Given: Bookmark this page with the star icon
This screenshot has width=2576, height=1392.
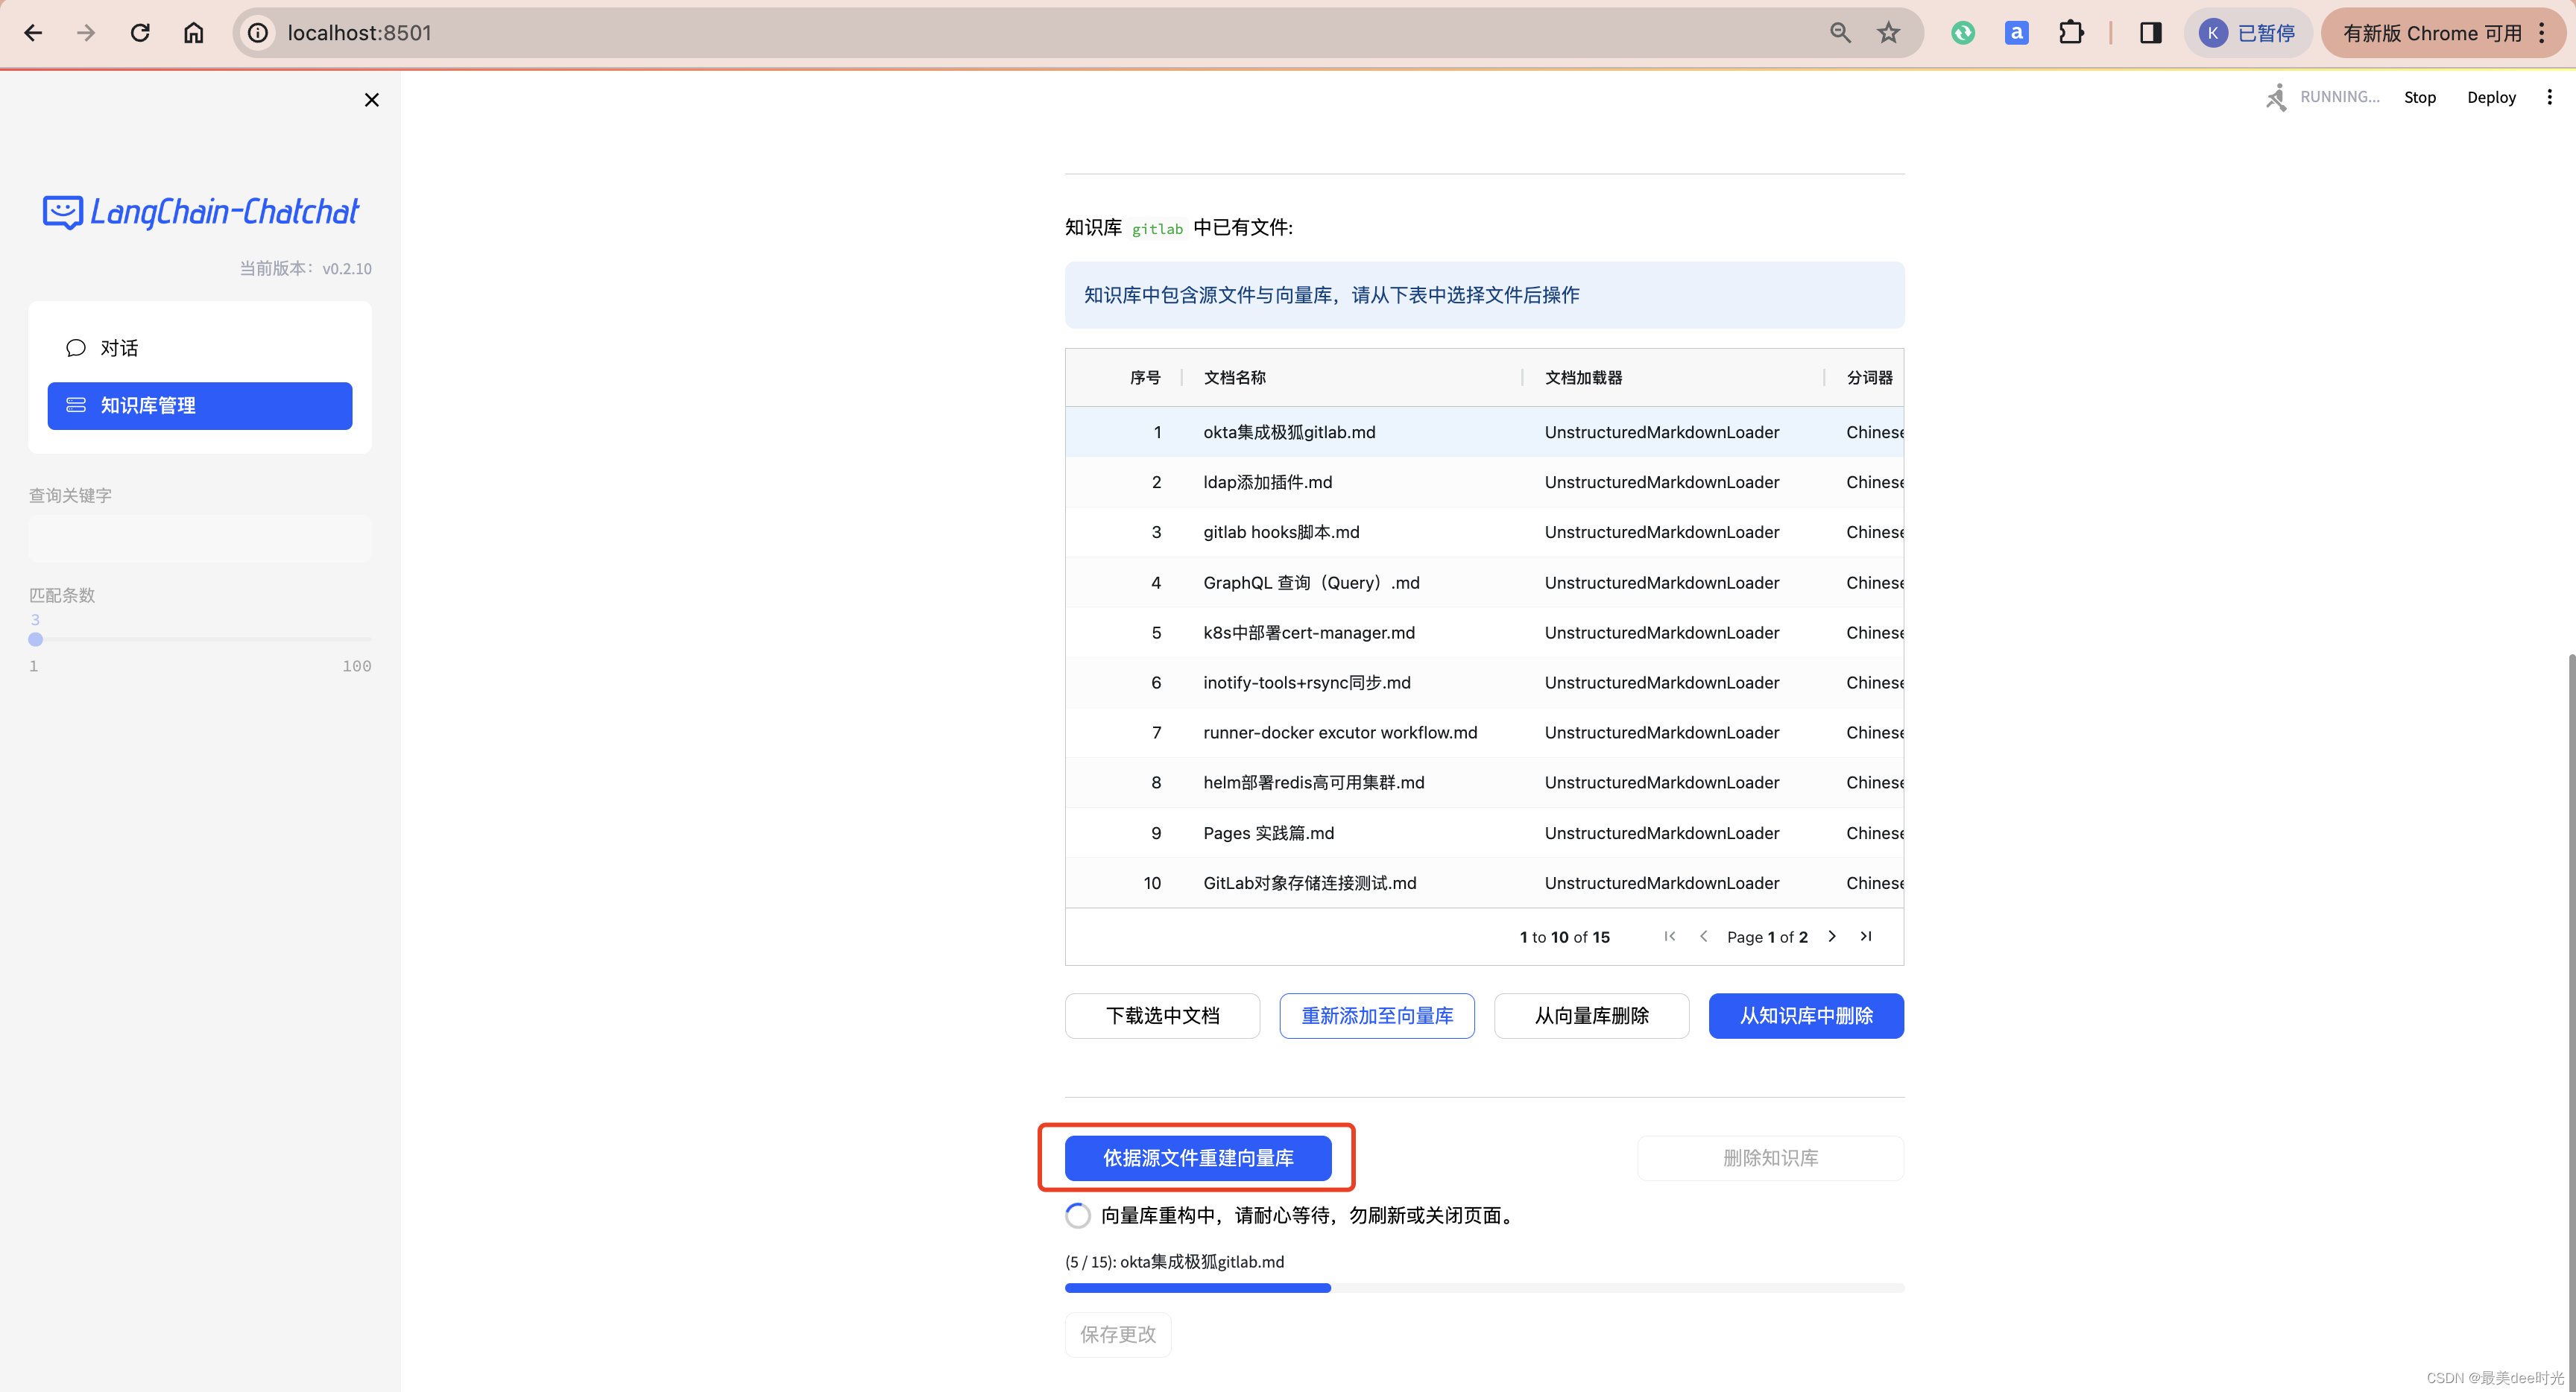Looking at the screenshot, I should (1888, 33).
